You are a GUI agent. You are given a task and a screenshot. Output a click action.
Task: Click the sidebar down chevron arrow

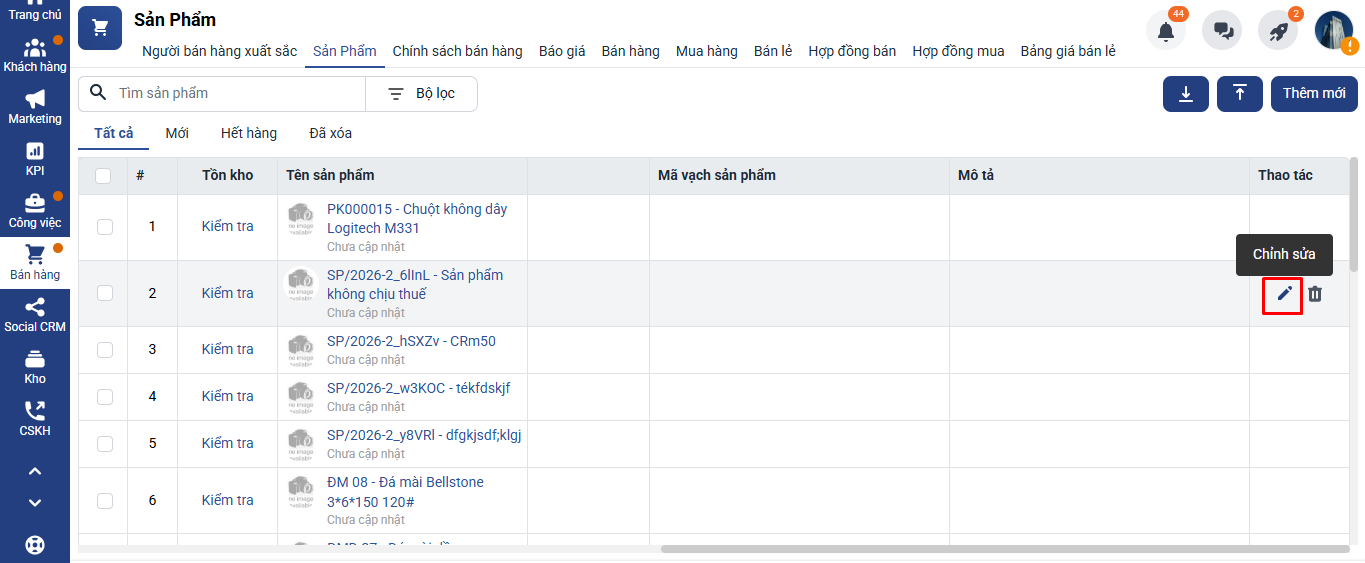point(35,502)
